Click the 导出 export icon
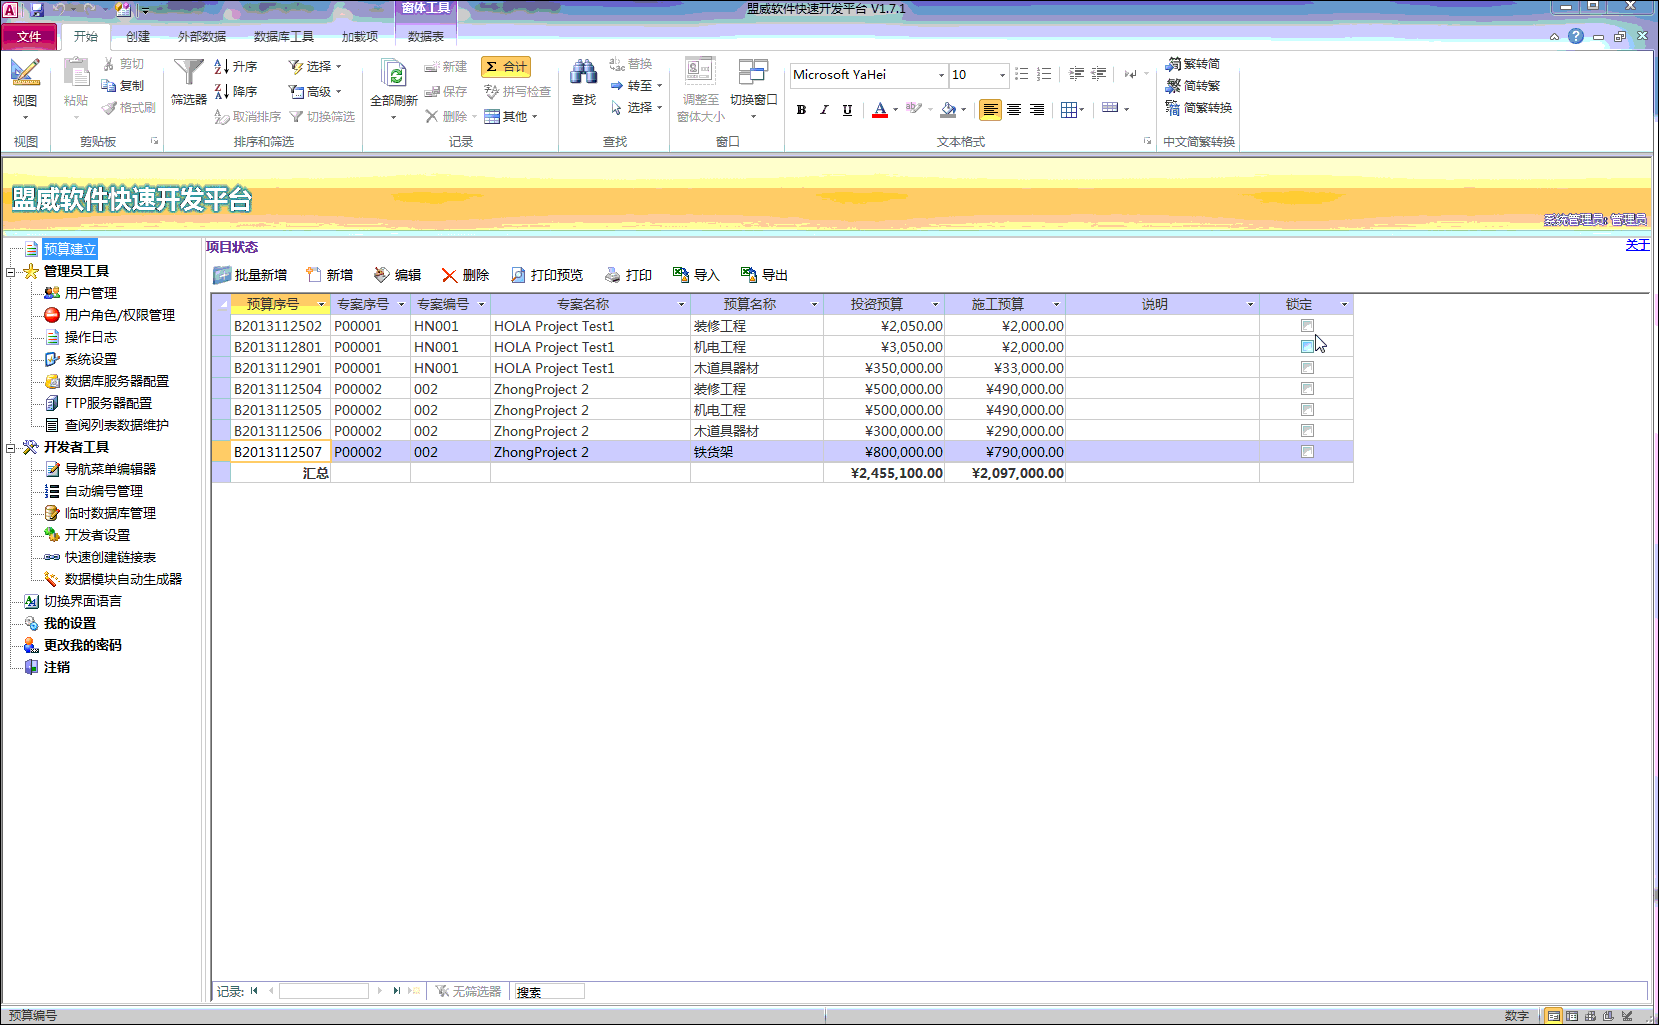The height and width of the screenshot is (1025, 1659). (x=748, y=275)
